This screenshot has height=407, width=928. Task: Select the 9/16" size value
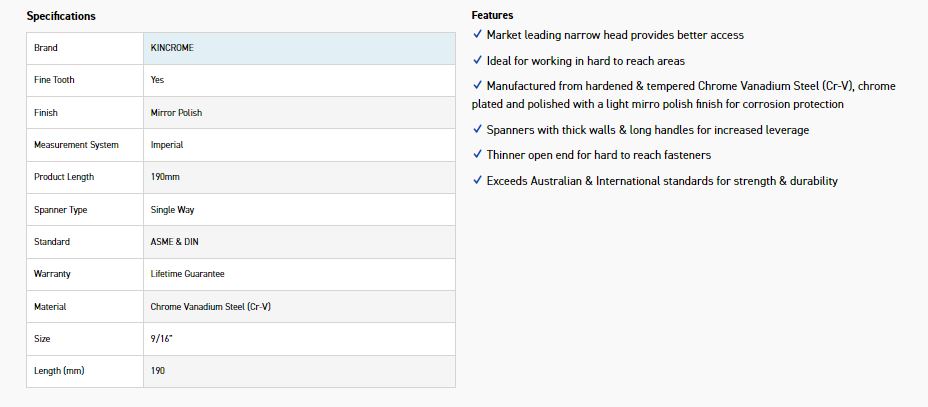162,339
